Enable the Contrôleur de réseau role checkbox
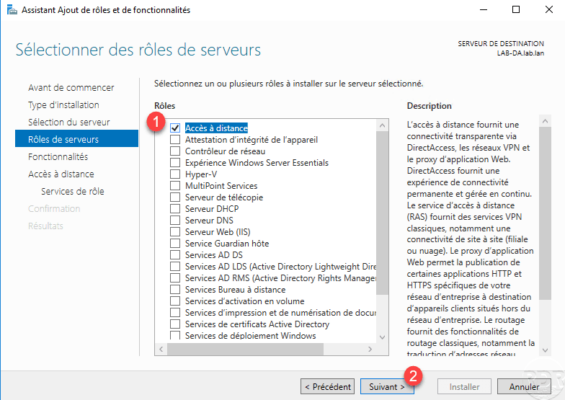 175,151
